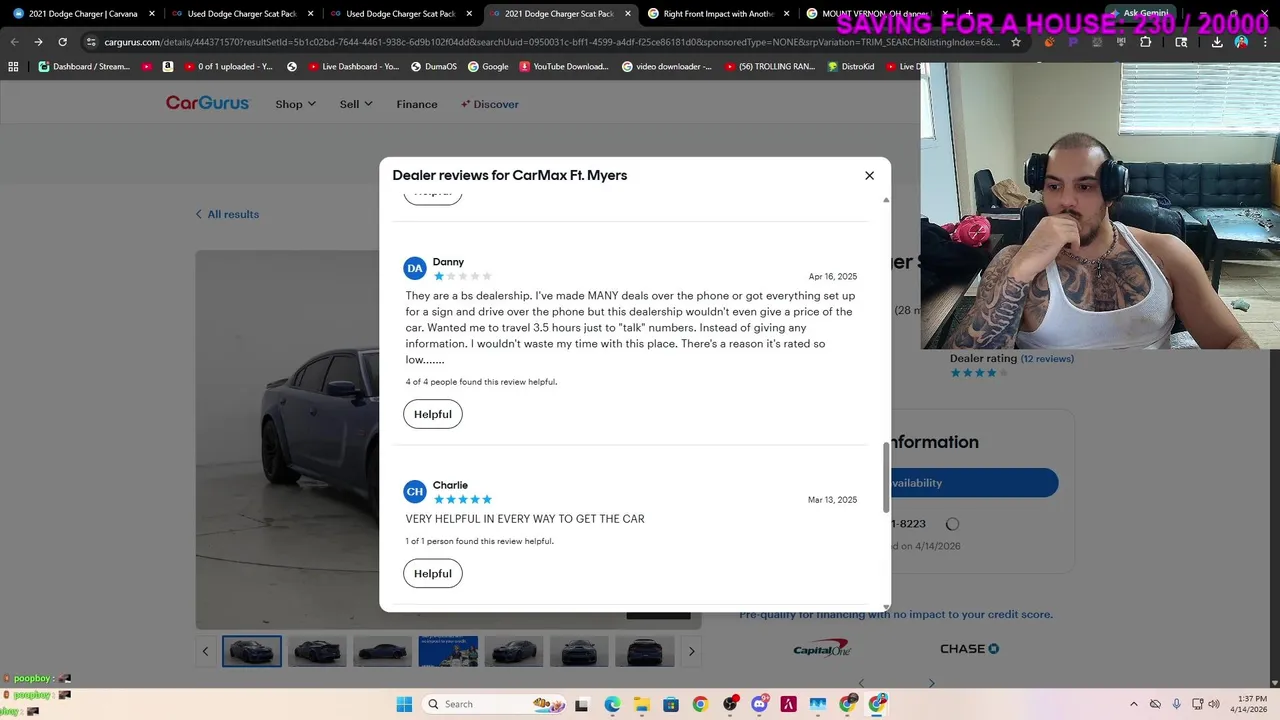Open the (12 reviews) dealer rating link

click(x=1047, y=358)
